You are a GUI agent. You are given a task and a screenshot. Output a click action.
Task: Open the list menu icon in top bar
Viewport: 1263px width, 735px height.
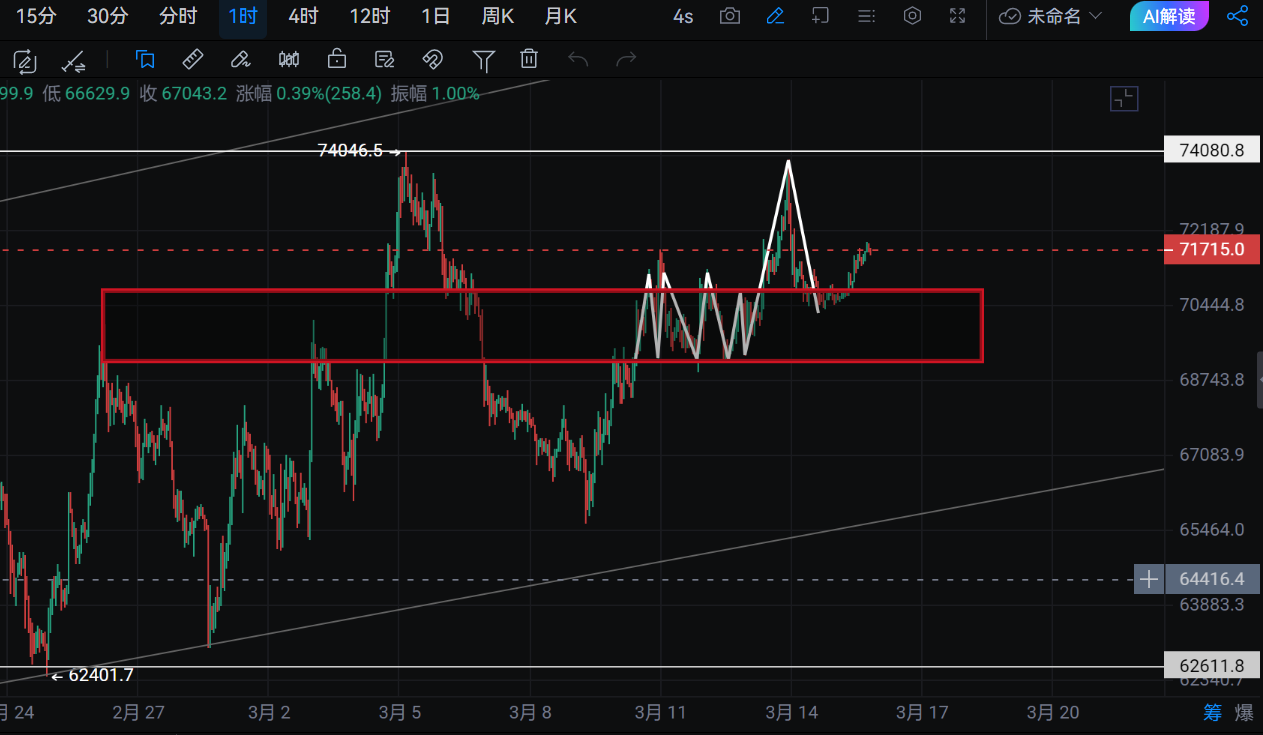click(x=866, y=16)
